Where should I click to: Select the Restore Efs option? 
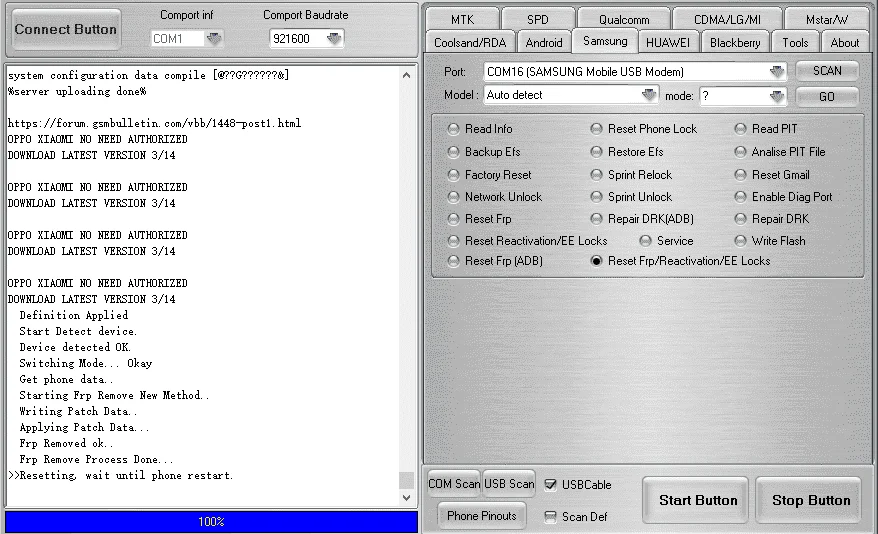[x=627, y=152]
